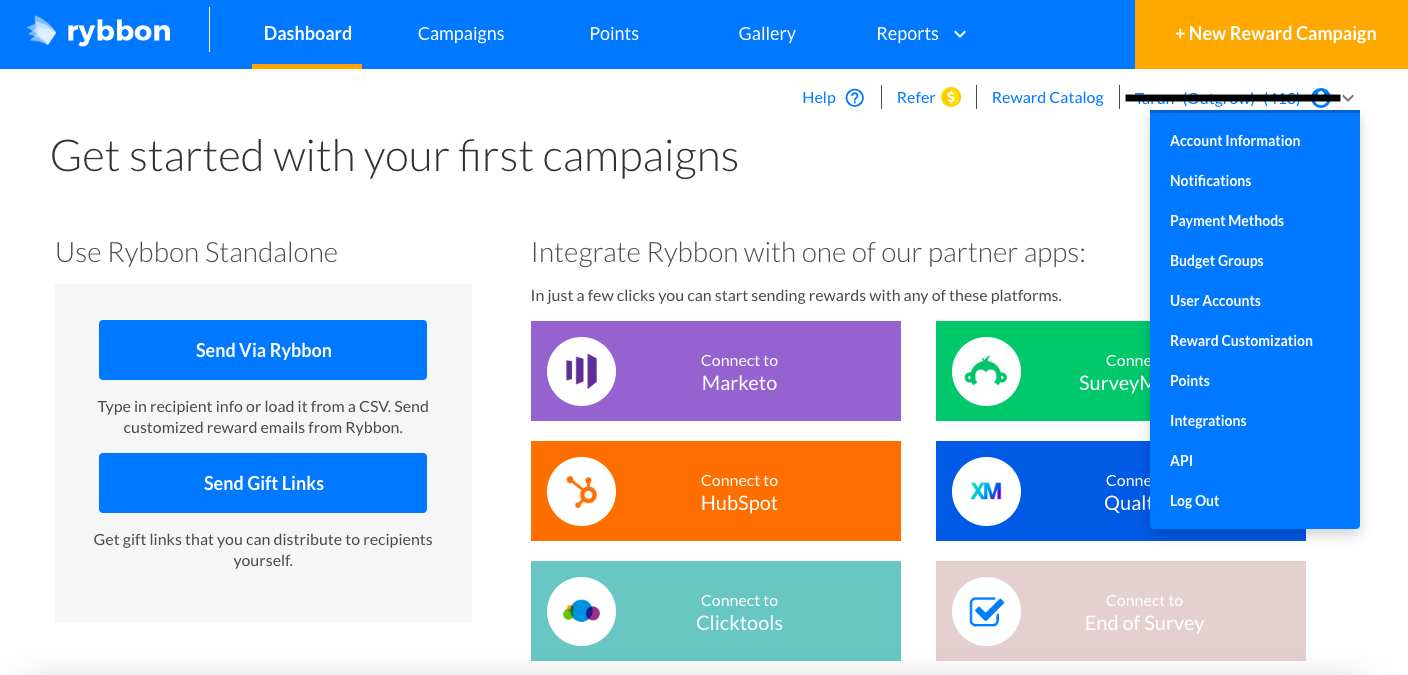Click Connect to Marketo text
The width and height of the screenshot is (1408, 675).
[739, 372]
